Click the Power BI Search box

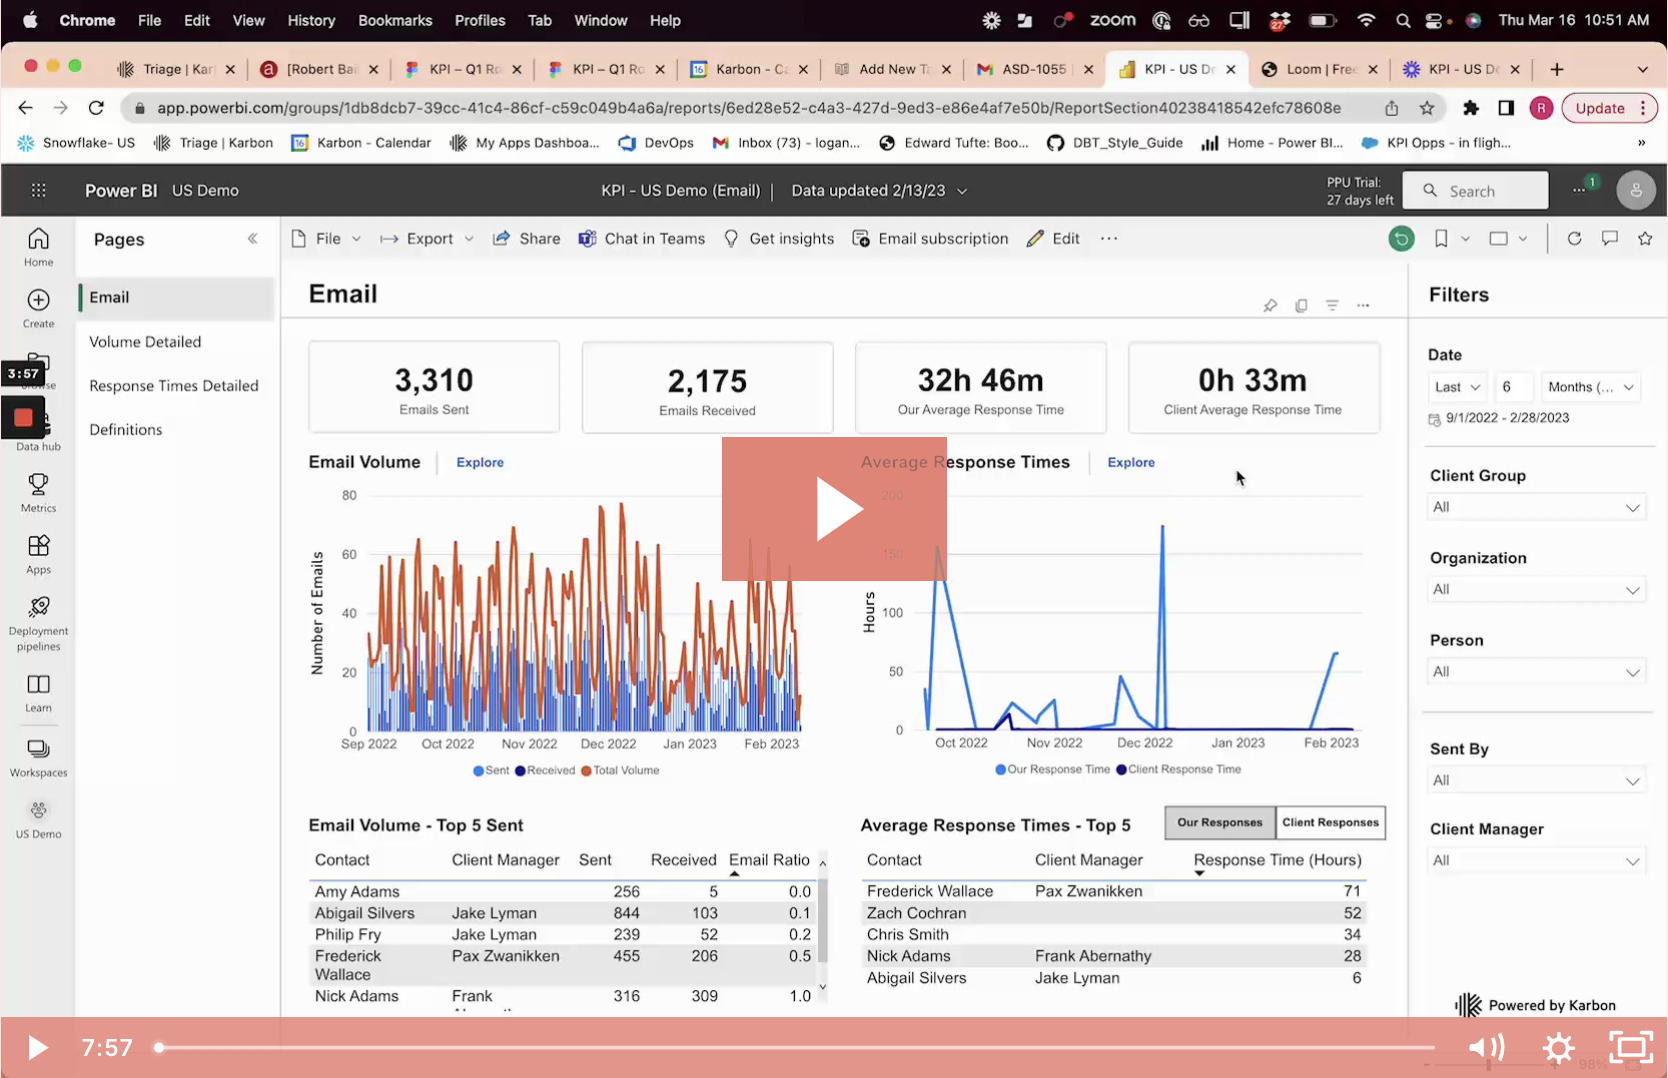1476,191
